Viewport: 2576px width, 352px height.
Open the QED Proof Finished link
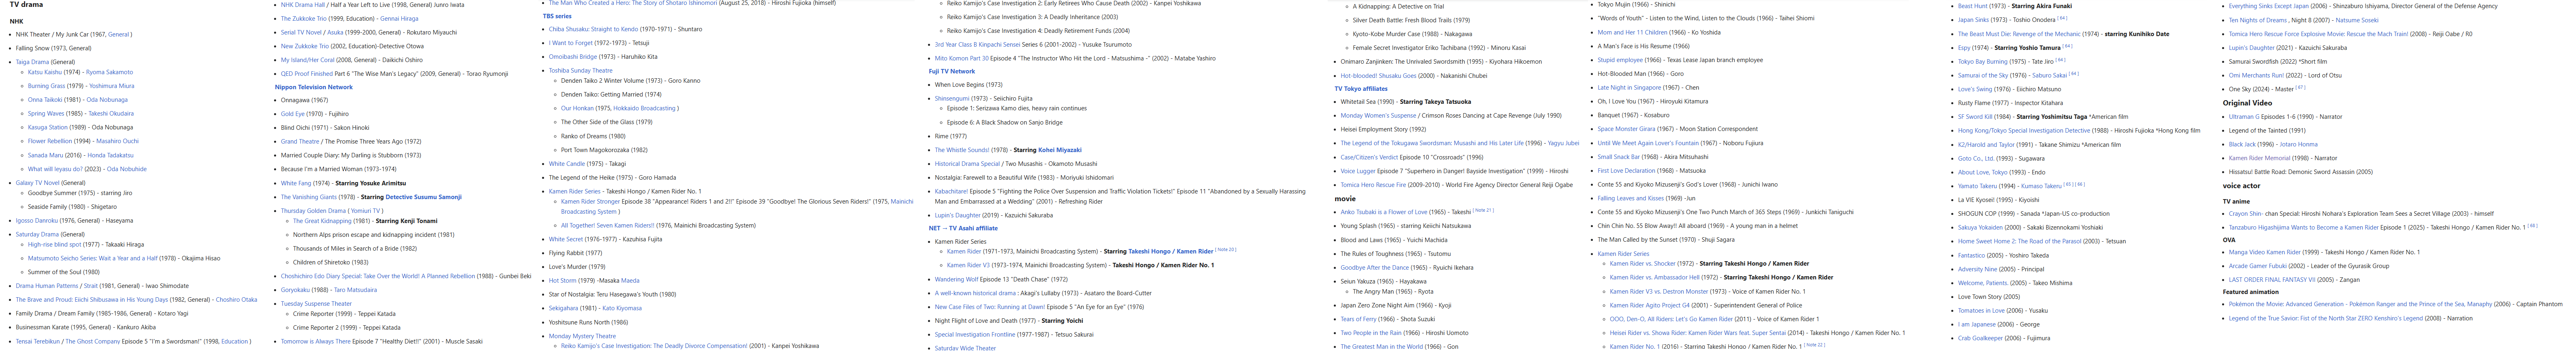[x=307, y=73]
